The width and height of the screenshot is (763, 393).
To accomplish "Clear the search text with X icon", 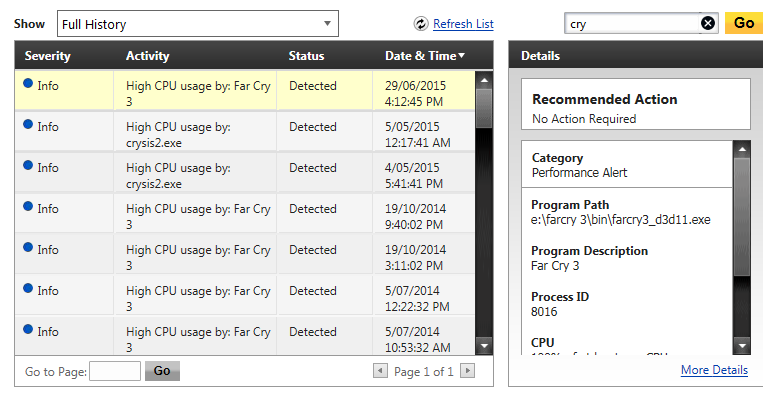I will tap(708, 23).
